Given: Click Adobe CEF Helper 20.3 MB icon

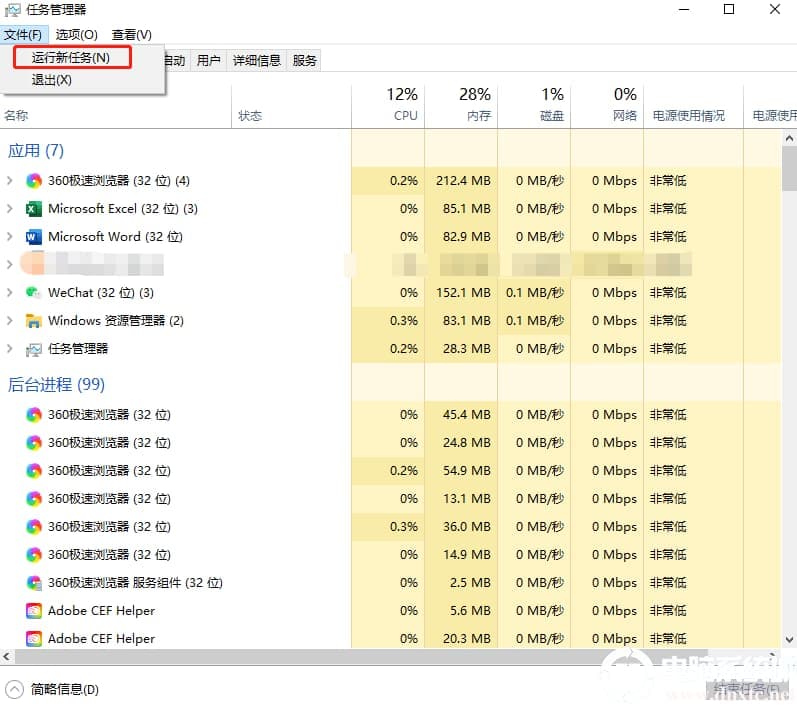Looking at the screenshot, I should (34, 638).
